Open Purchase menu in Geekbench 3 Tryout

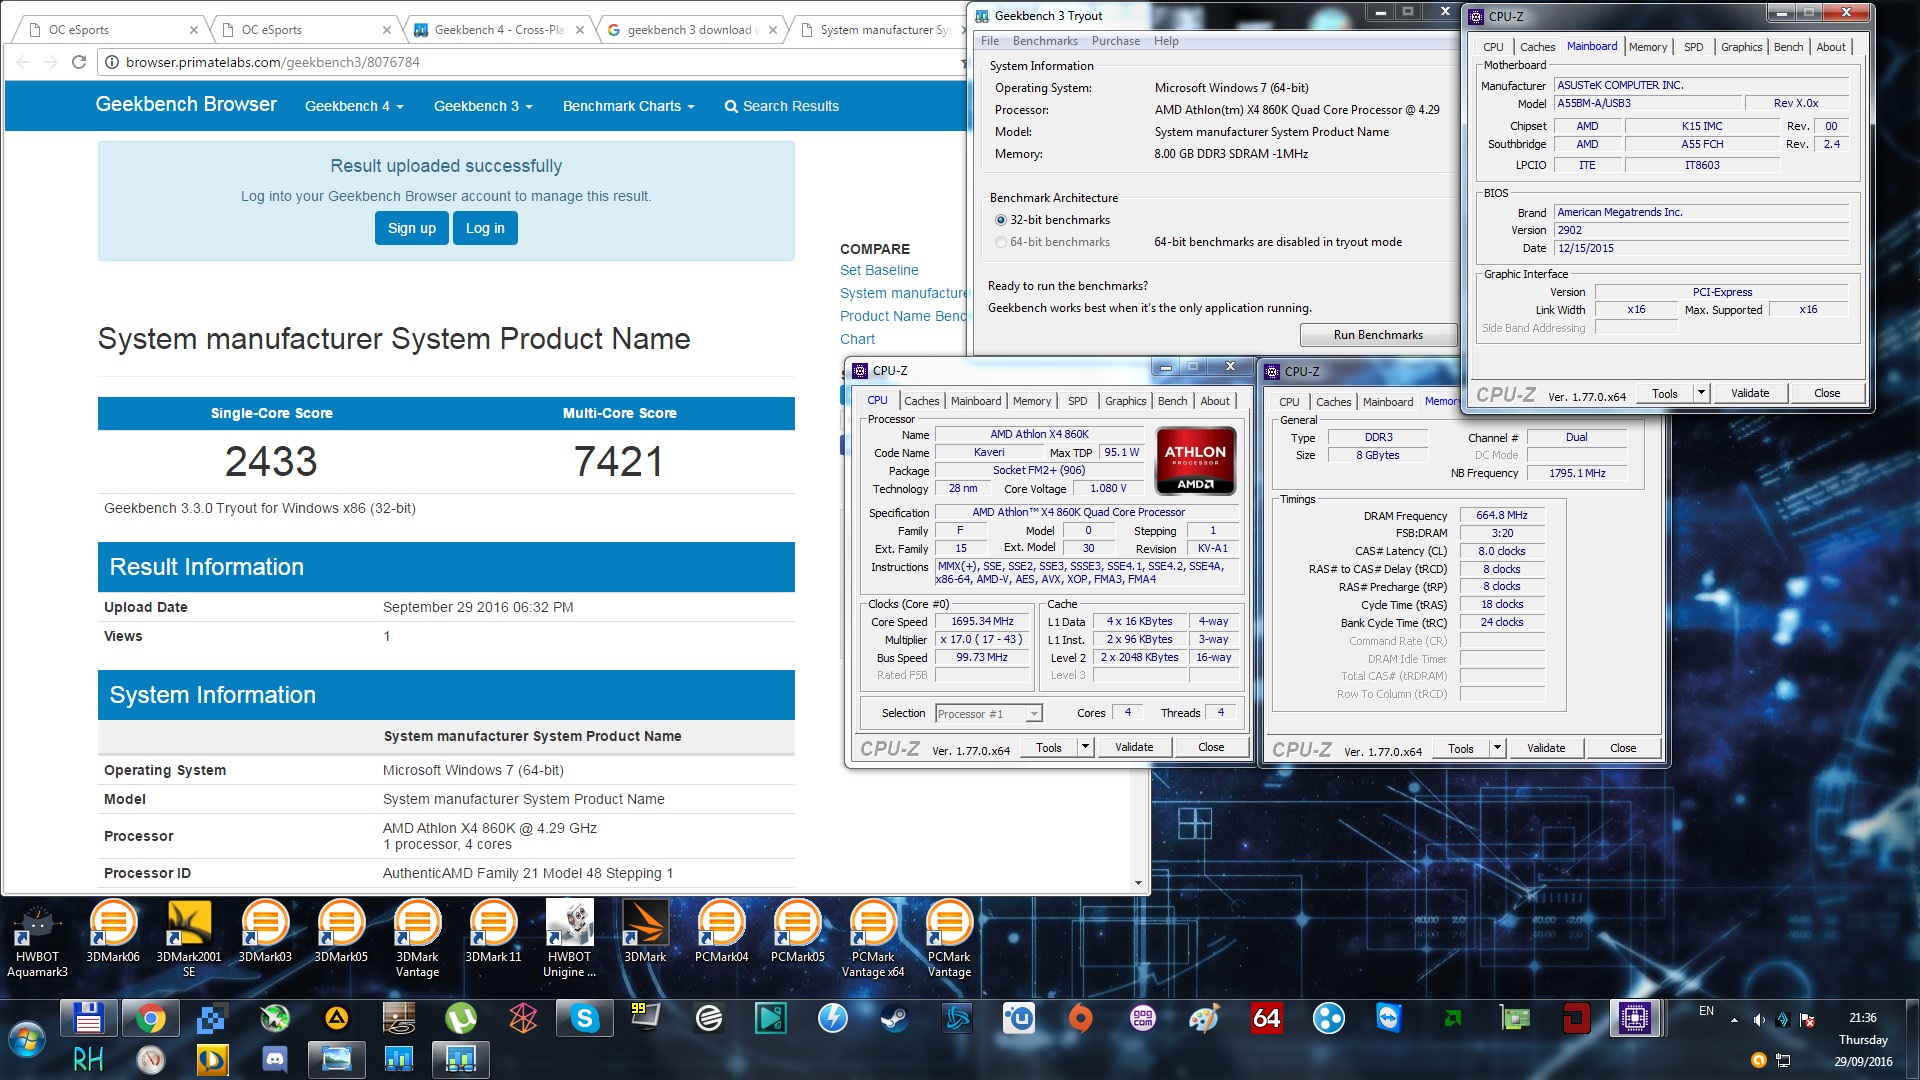point(1116,41)
